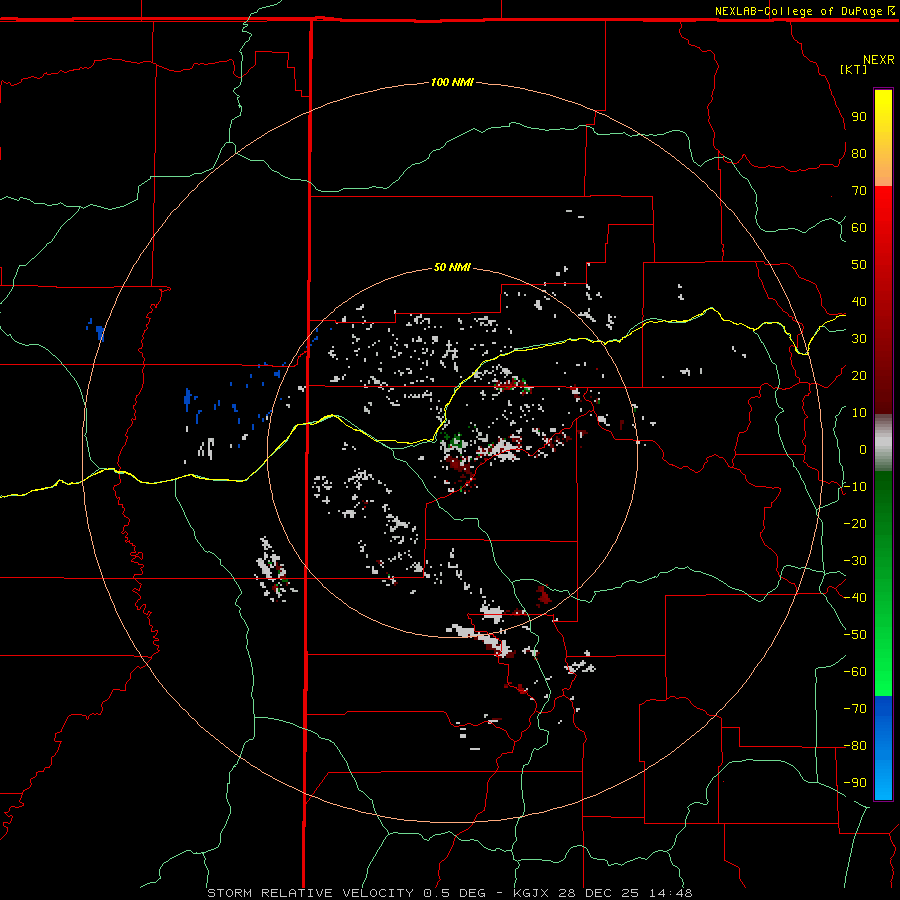Click the 80 value on velocity scale

pyautogui.click(x=859, y=153)
